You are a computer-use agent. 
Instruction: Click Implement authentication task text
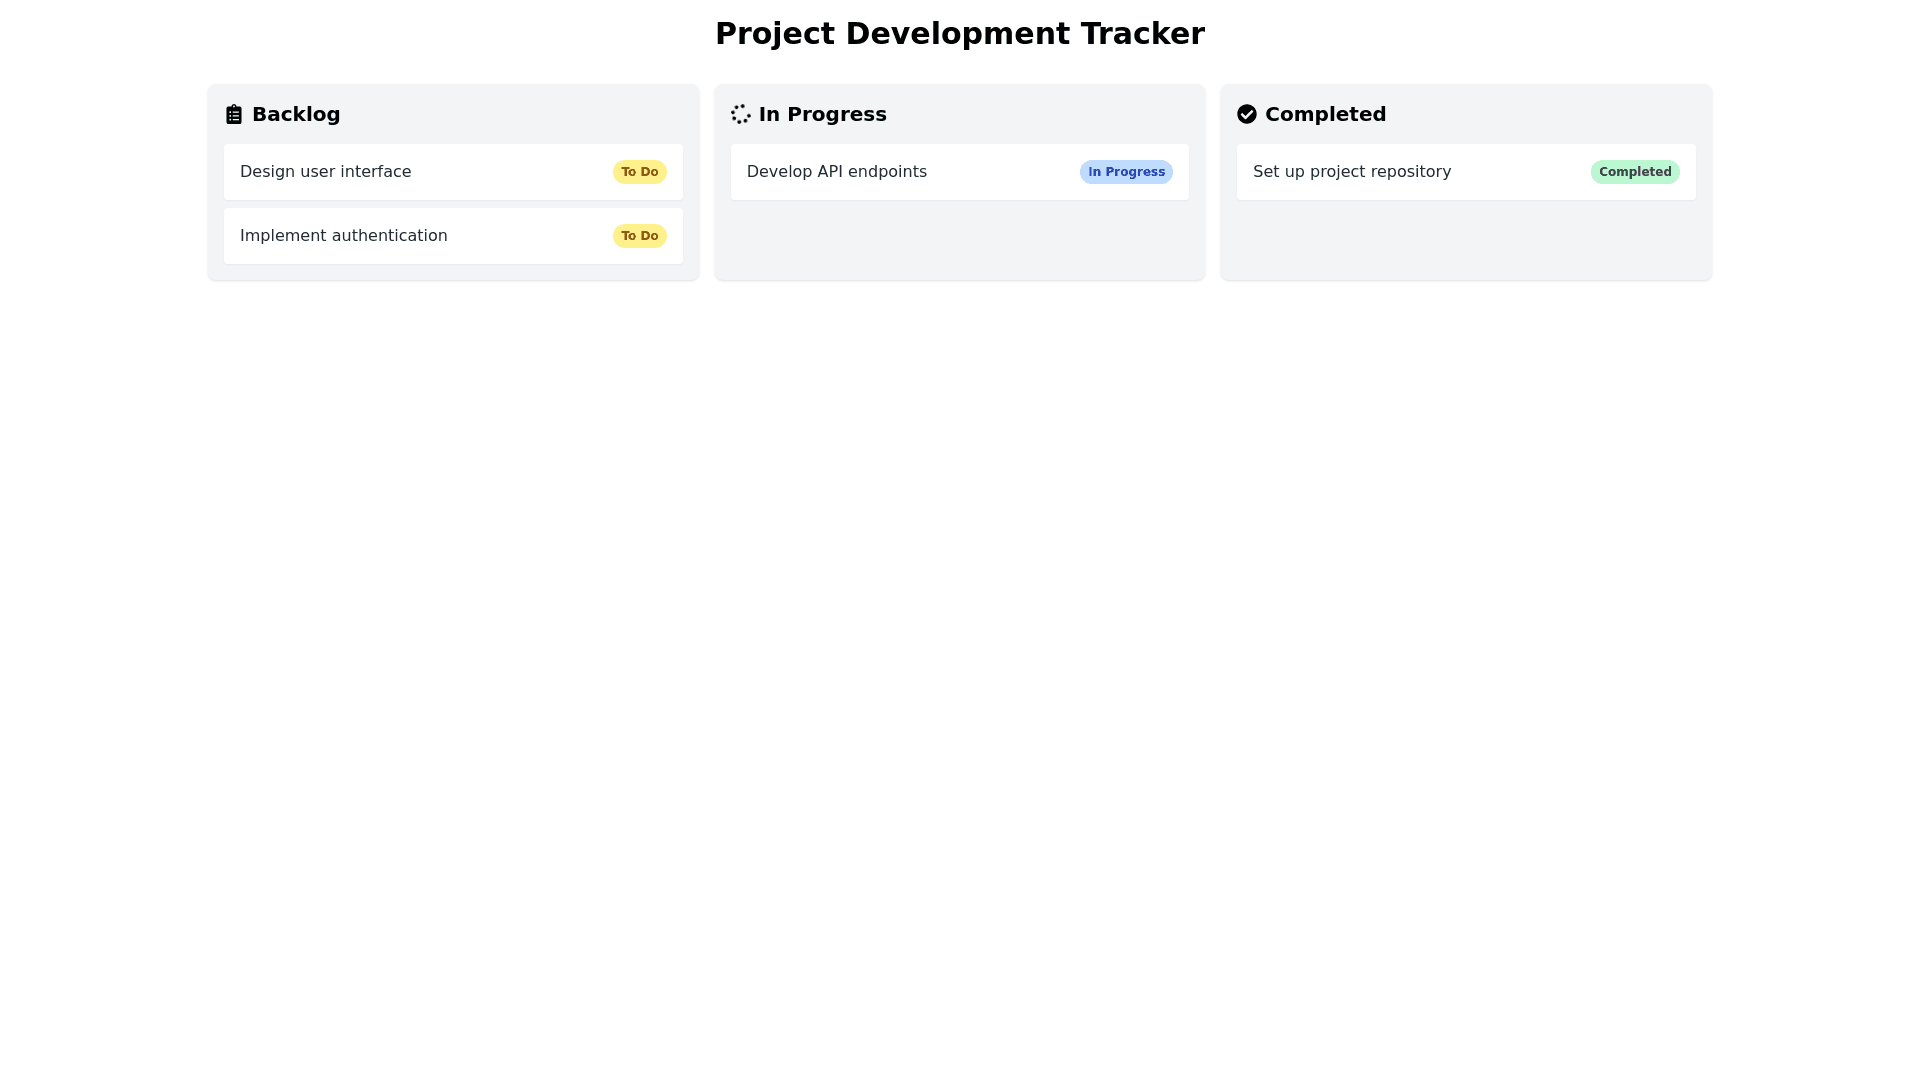[x=343, y=236]
